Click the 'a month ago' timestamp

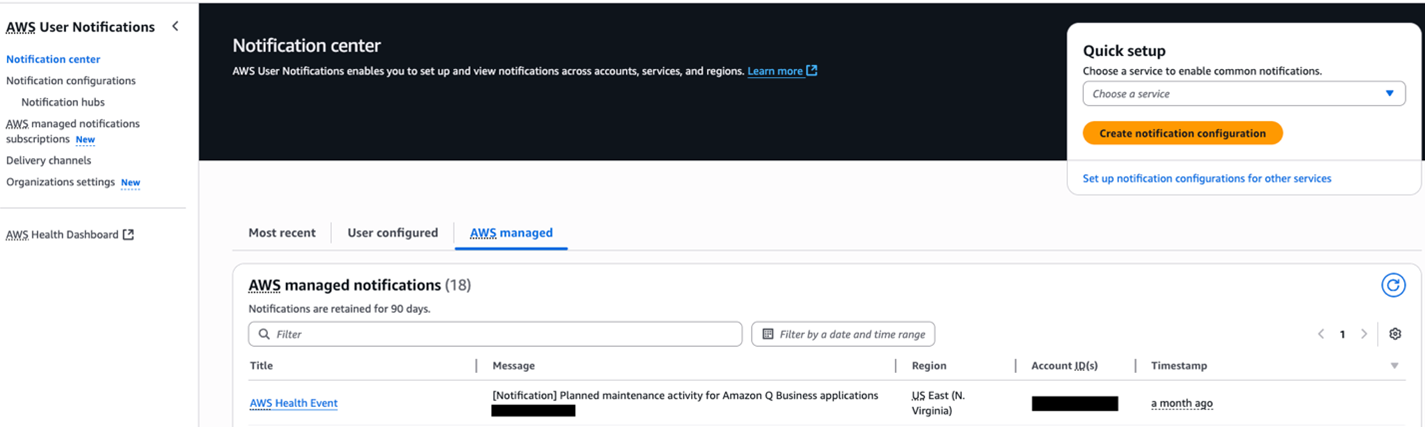coord(1182,403)
